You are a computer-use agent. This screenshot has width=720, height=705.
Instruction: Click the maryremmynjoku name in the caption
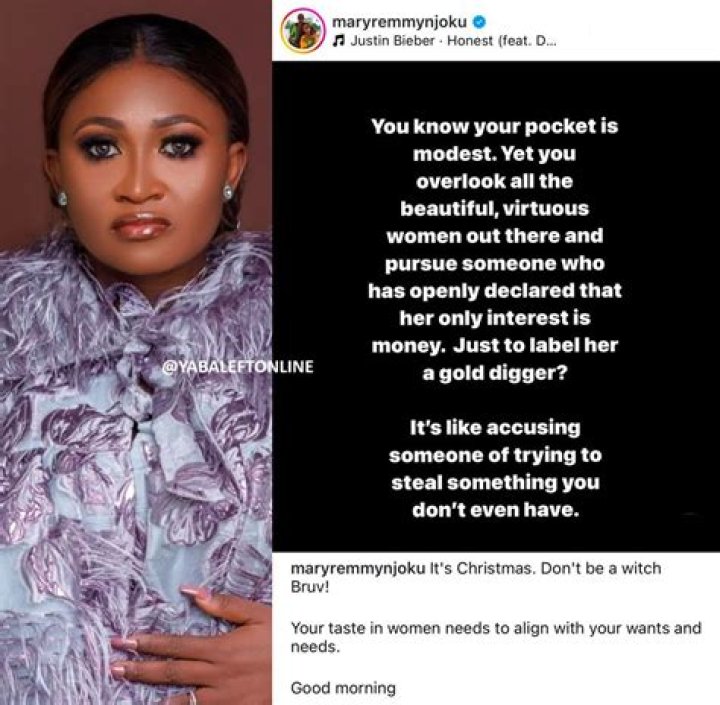[358, 569]
